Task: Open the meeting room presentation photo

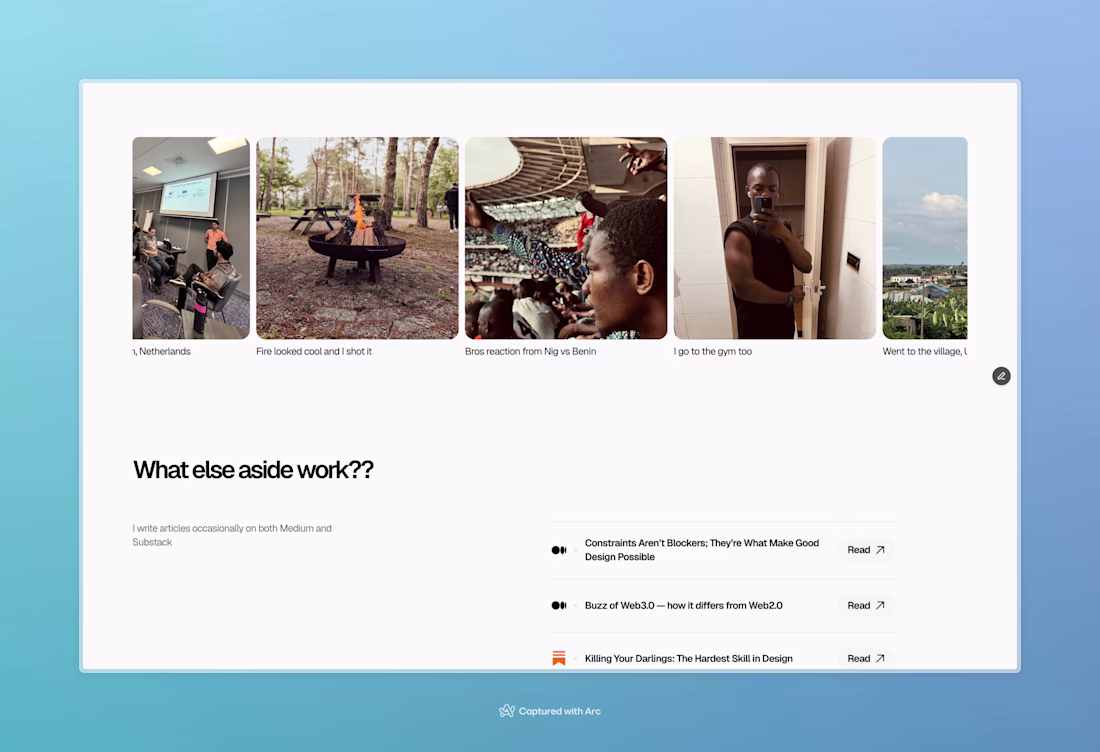Action: tap(191, 238)
